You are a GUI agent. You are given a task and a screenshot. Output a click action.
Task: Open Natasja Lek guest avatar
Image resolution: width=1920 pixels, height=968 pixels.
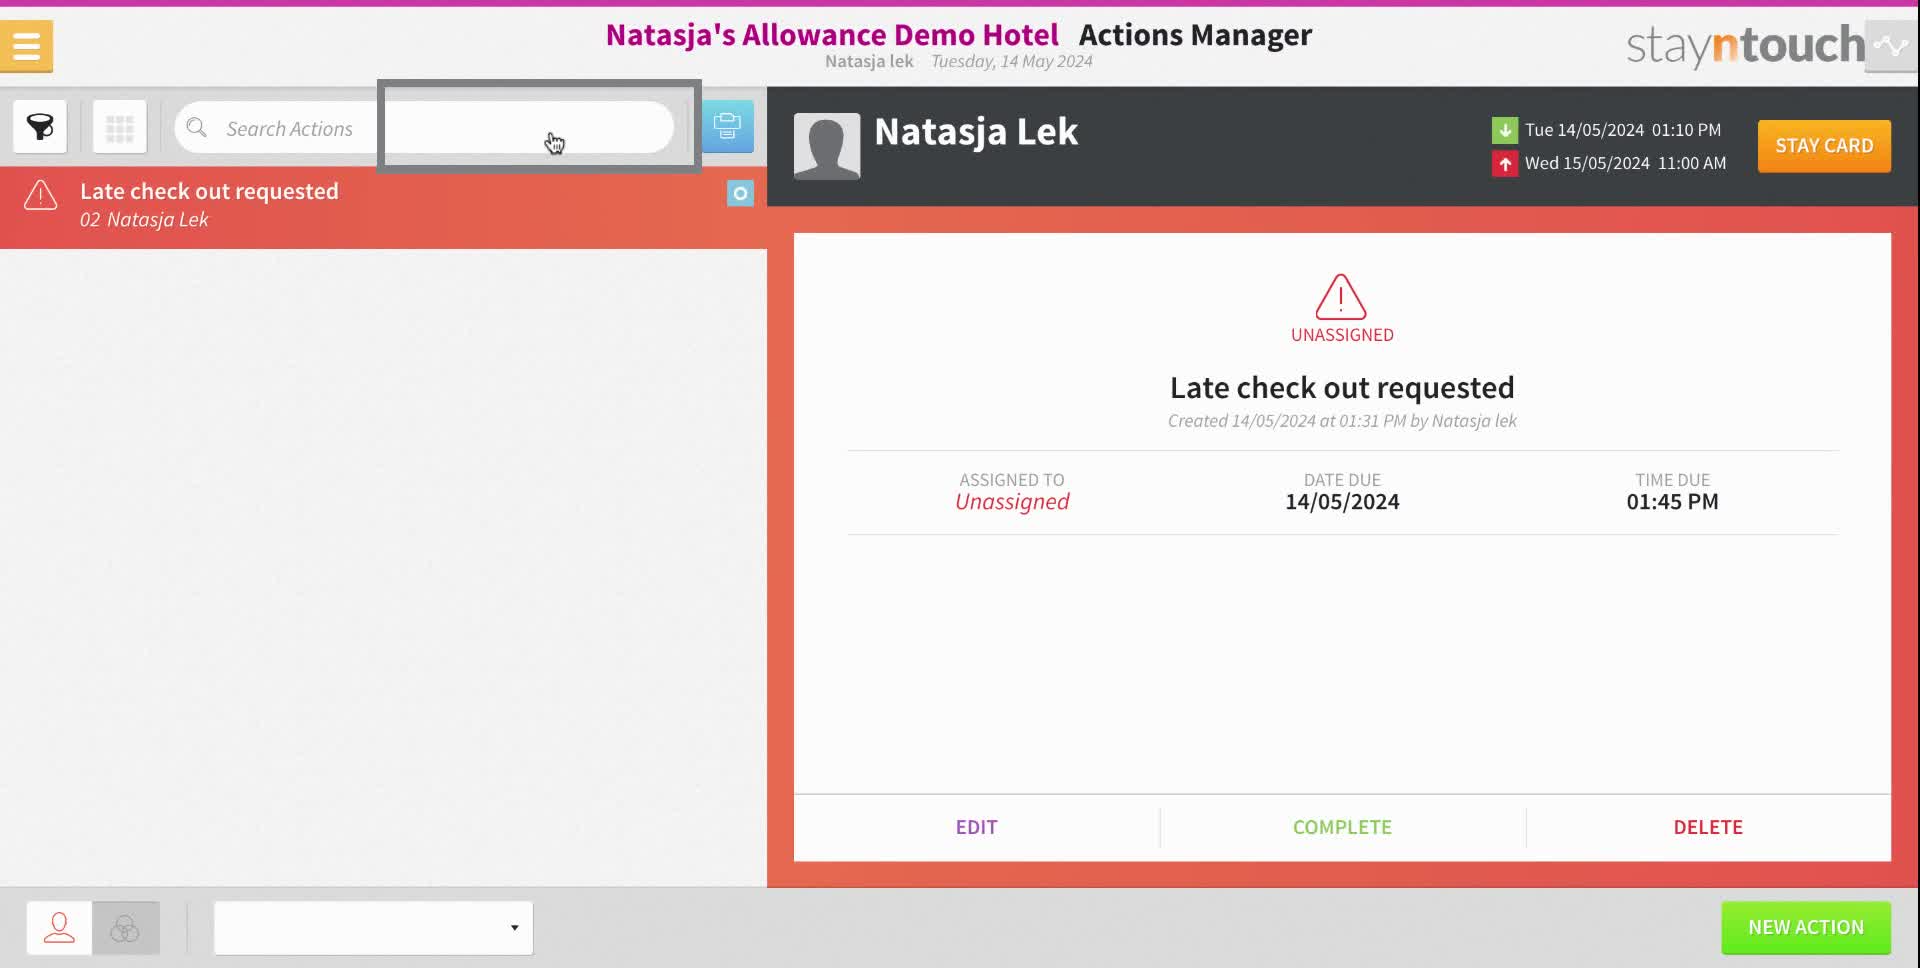[827, 146]
